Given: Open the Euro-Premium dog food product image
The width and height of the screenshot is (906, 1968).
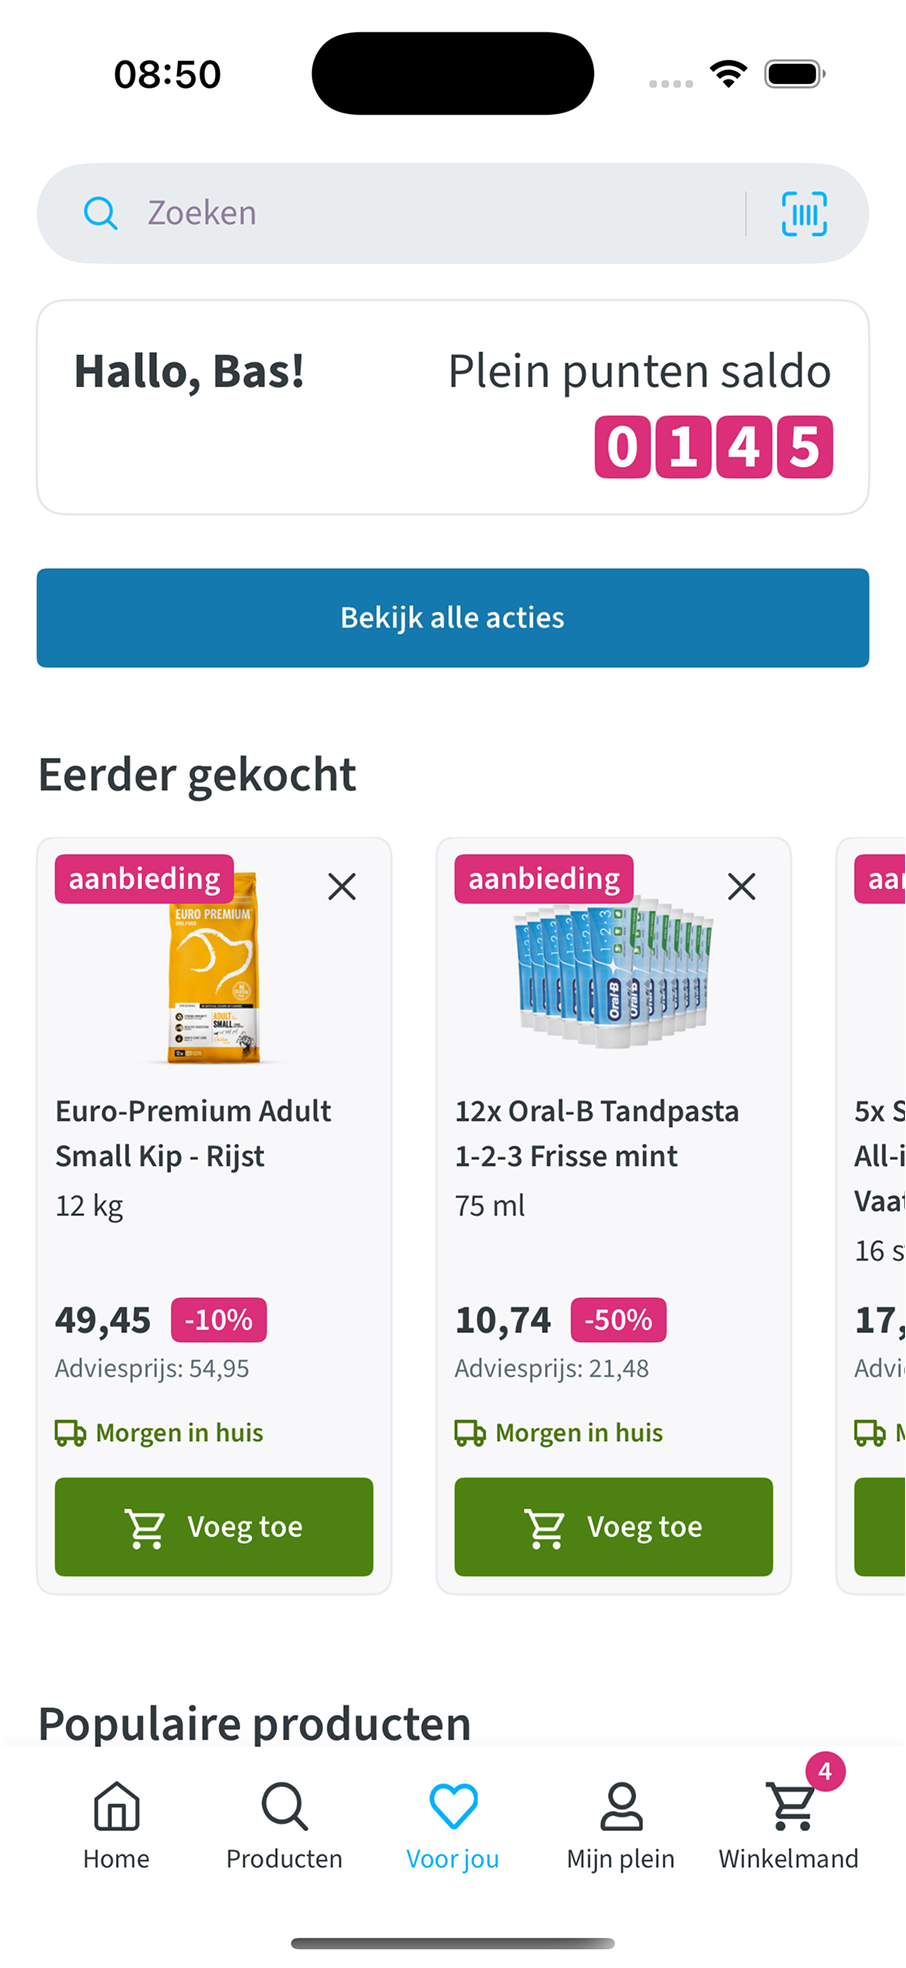Looking at the screenshot, I should pos(213,968).
